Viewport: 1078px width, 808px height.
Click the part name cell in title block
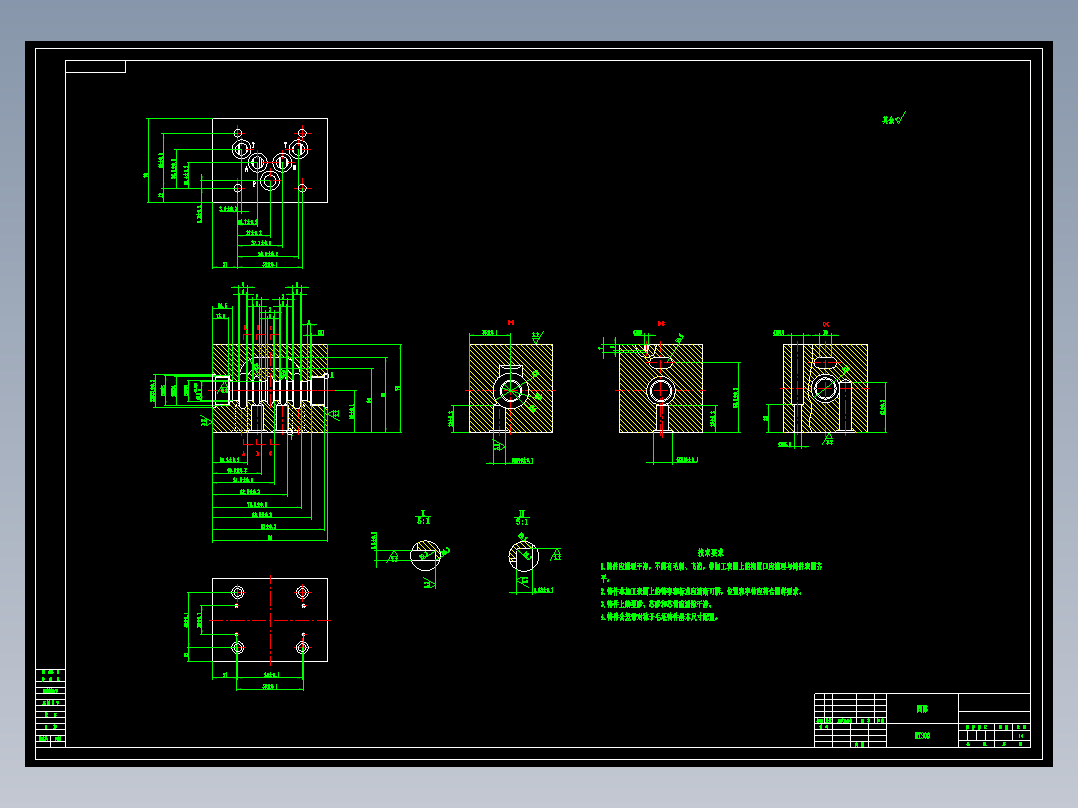point(922,708)
